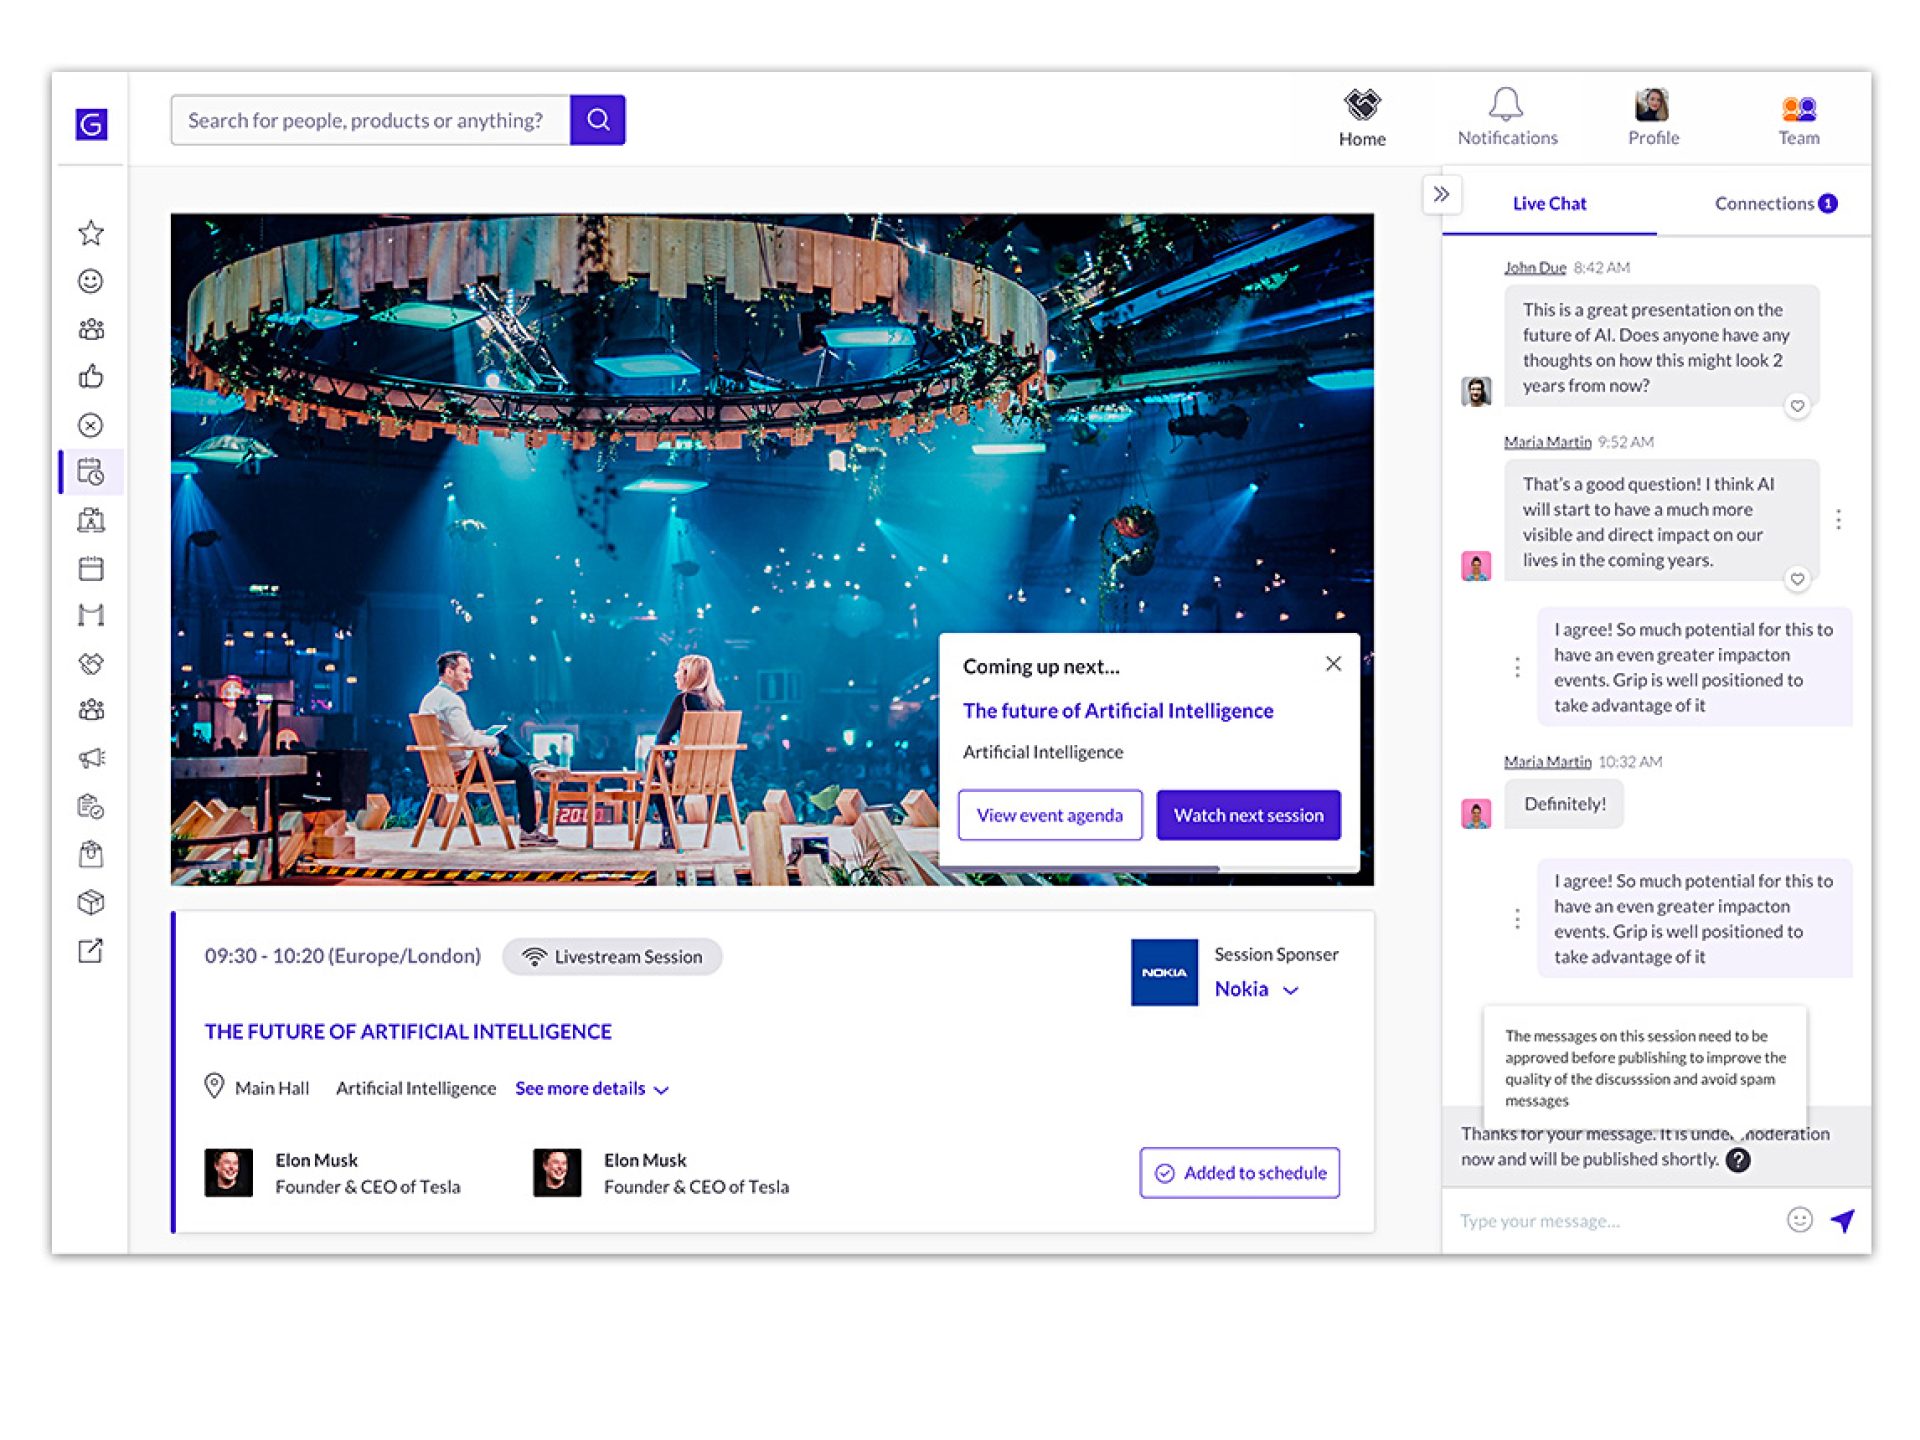Expand See more details
Screen dimensions: 1920x1440
(592, 1088)
